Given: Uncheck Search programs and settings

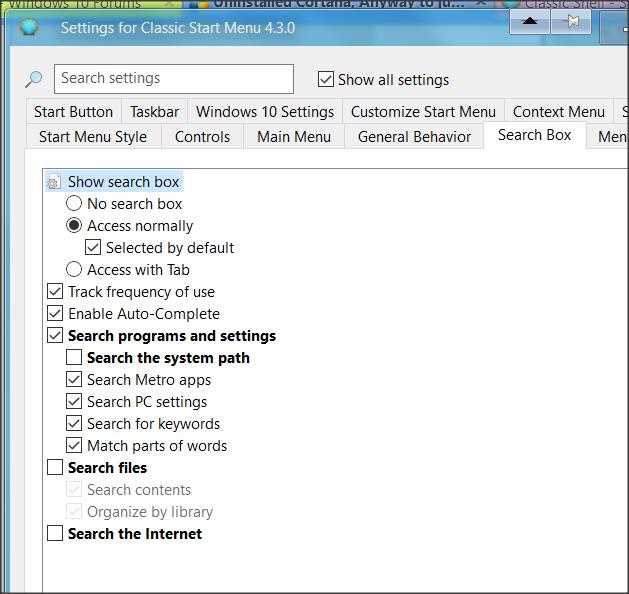Looking at the screenshot, I should coord(55,335).
